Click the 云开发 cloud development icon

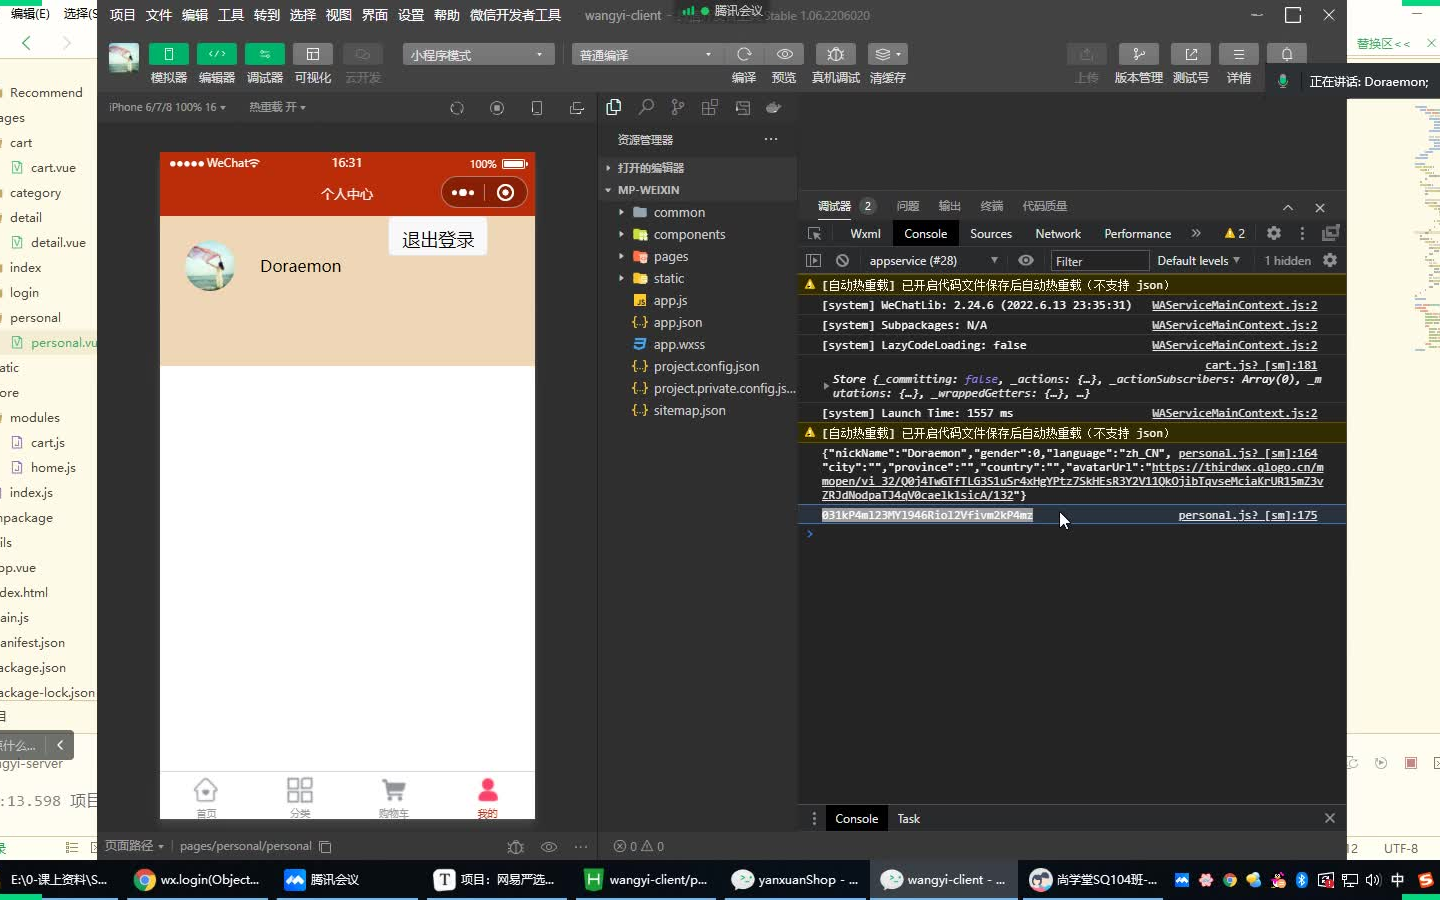coord(362,54)
